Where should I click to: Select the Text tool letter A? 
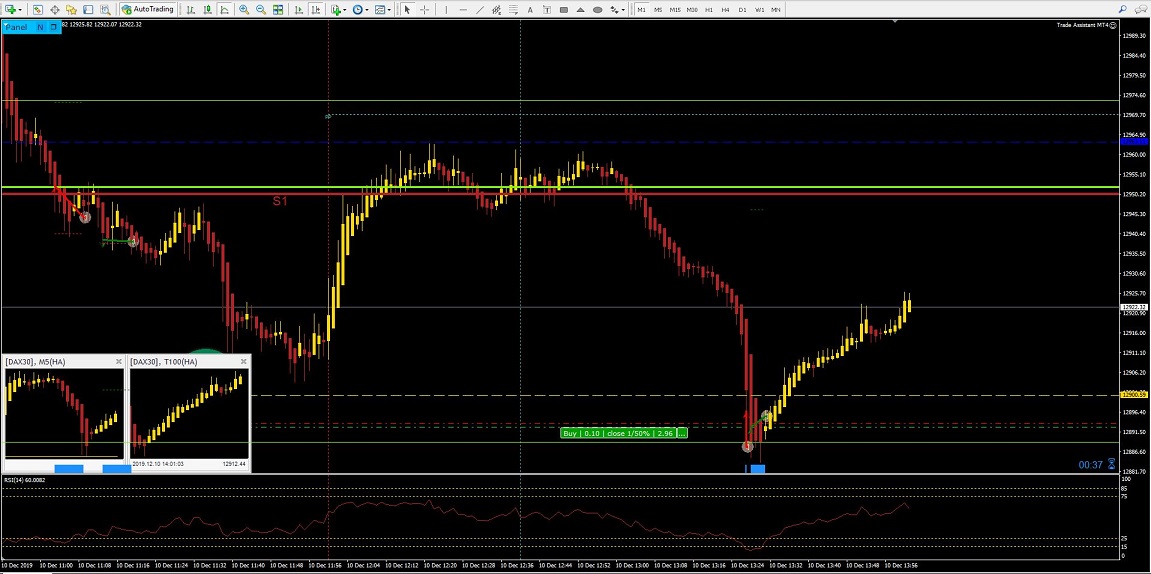530,10
